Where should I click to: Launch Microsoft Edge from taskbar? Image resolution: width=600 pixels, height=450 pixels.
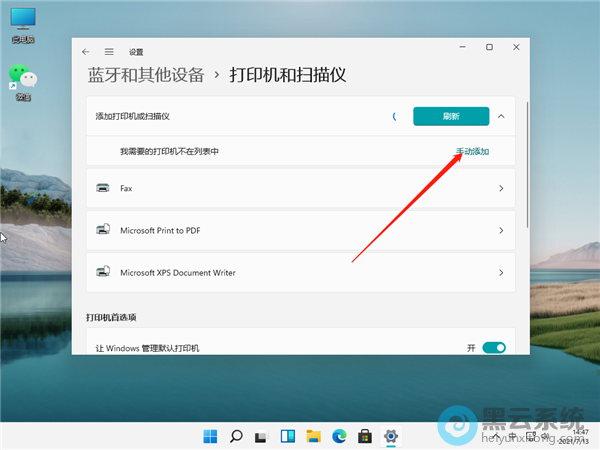[x=339, y=436]
